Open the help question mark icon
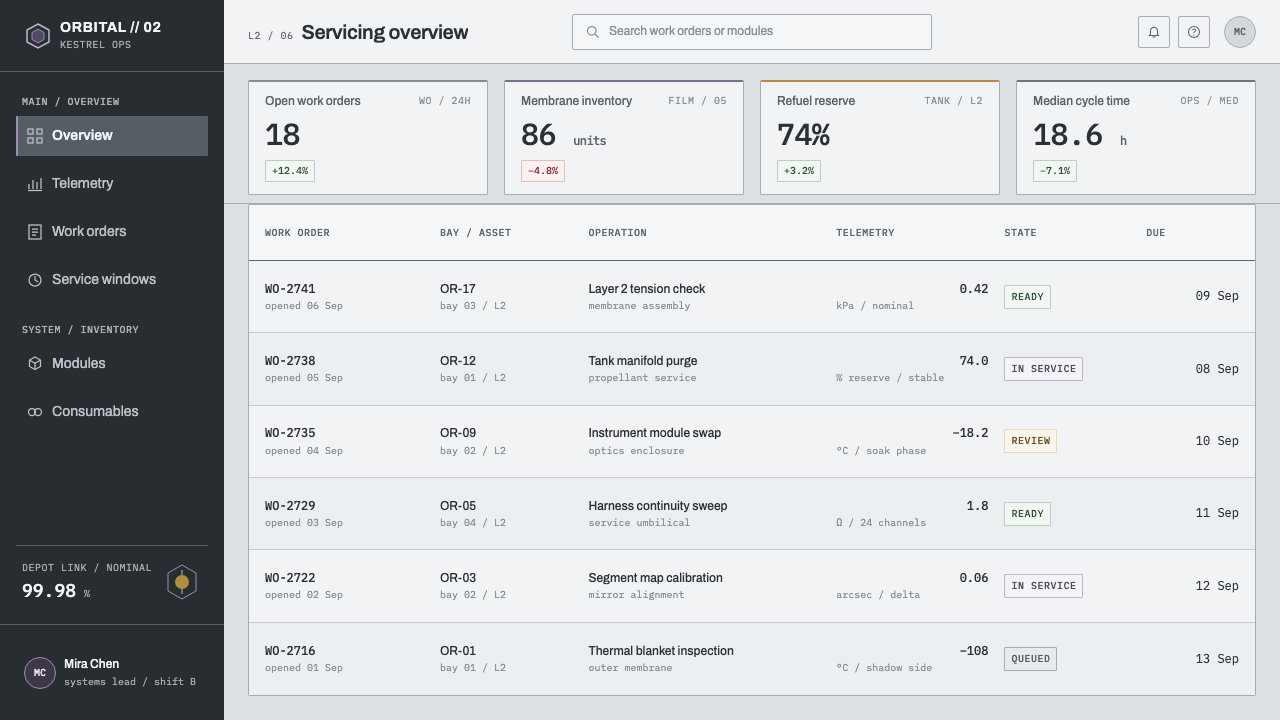The height and width of the screenshot is (720, 1280). pos(1194,32)
